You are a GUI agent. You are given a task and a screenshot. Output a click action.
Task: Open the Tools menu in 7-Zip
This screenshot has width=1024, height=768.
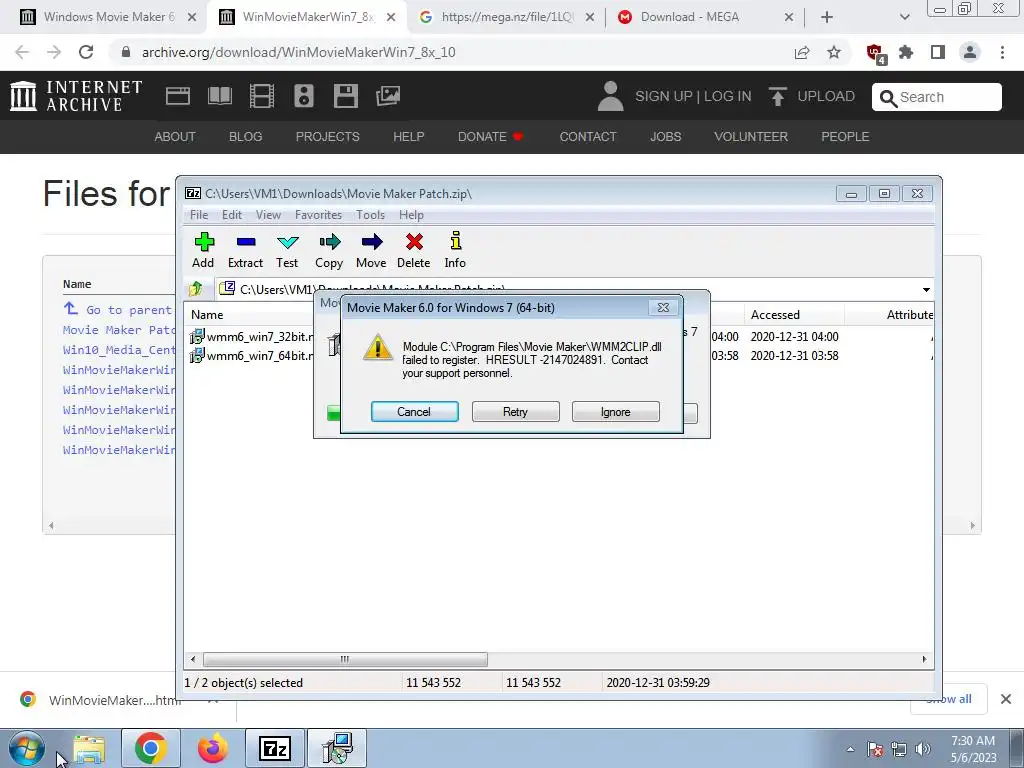[370, 215]
